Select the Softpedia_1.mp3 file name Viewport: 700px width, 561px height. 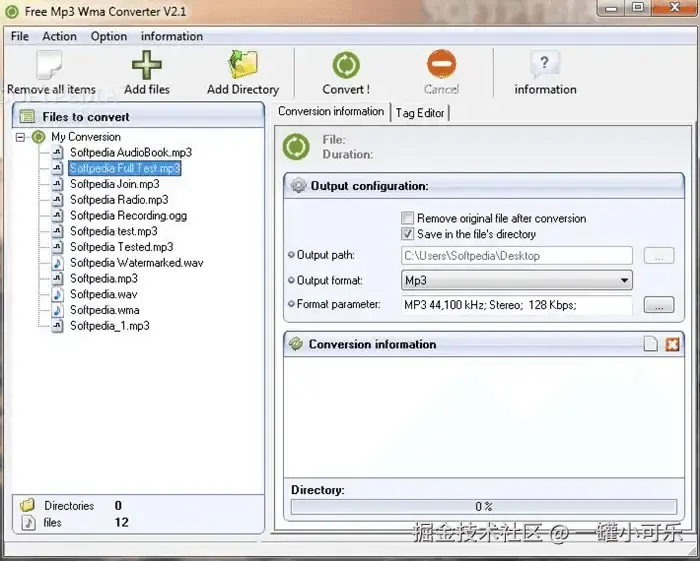(110, 326)
